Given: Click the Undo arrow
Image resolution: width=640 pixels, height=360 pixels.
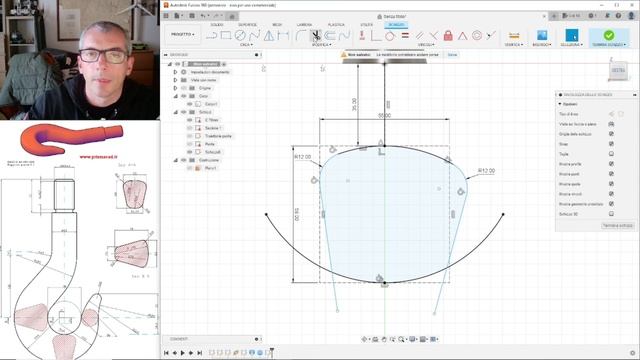Looking at the screenshot, I should pyautogui.click(x=203, y=16).
